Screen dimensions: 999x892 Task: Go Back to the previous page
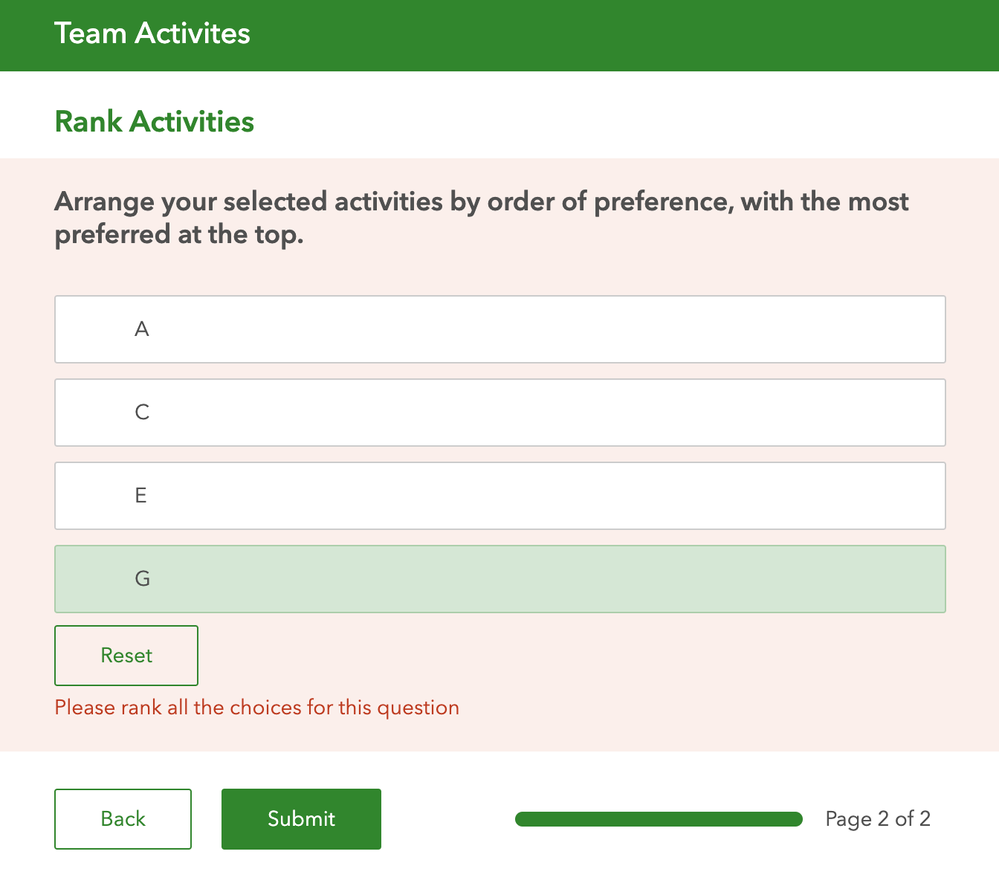pos(123,819)
